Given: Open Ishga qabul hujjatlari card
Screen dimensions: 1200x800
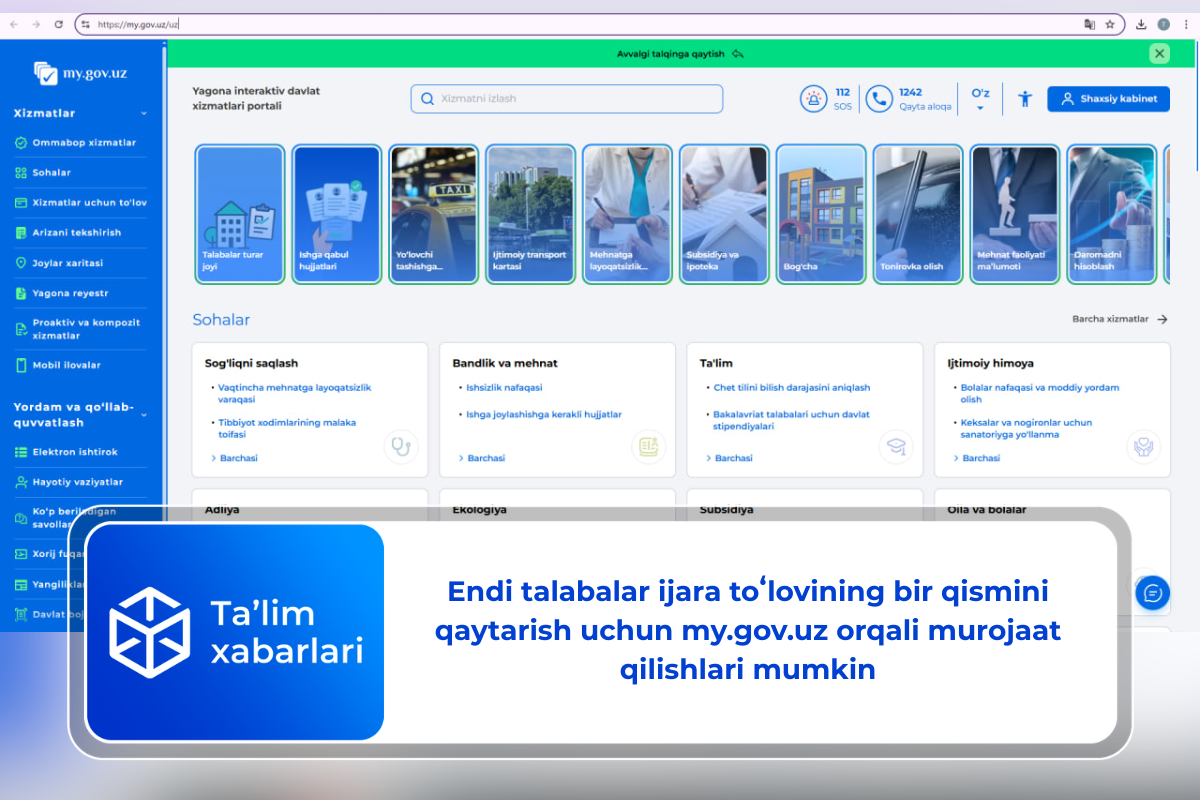Looking at the screenshot, I should point(337,214).
